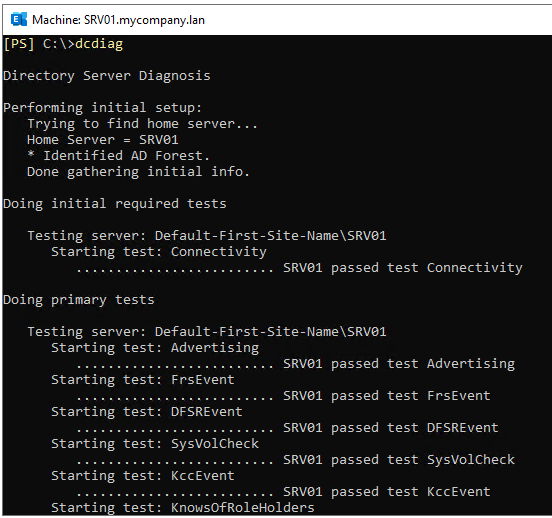
Task: Click the '* Identified AD Forest.' line
Action: 118,156
